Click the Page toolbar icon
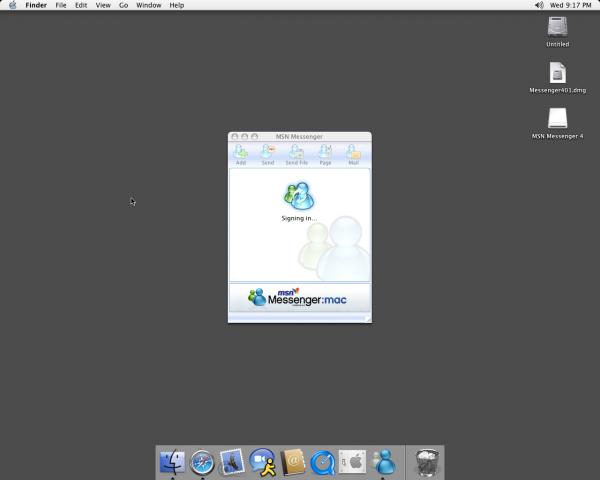Image resolution: width=600 pixels, height=480 pixels. (325, 155)
